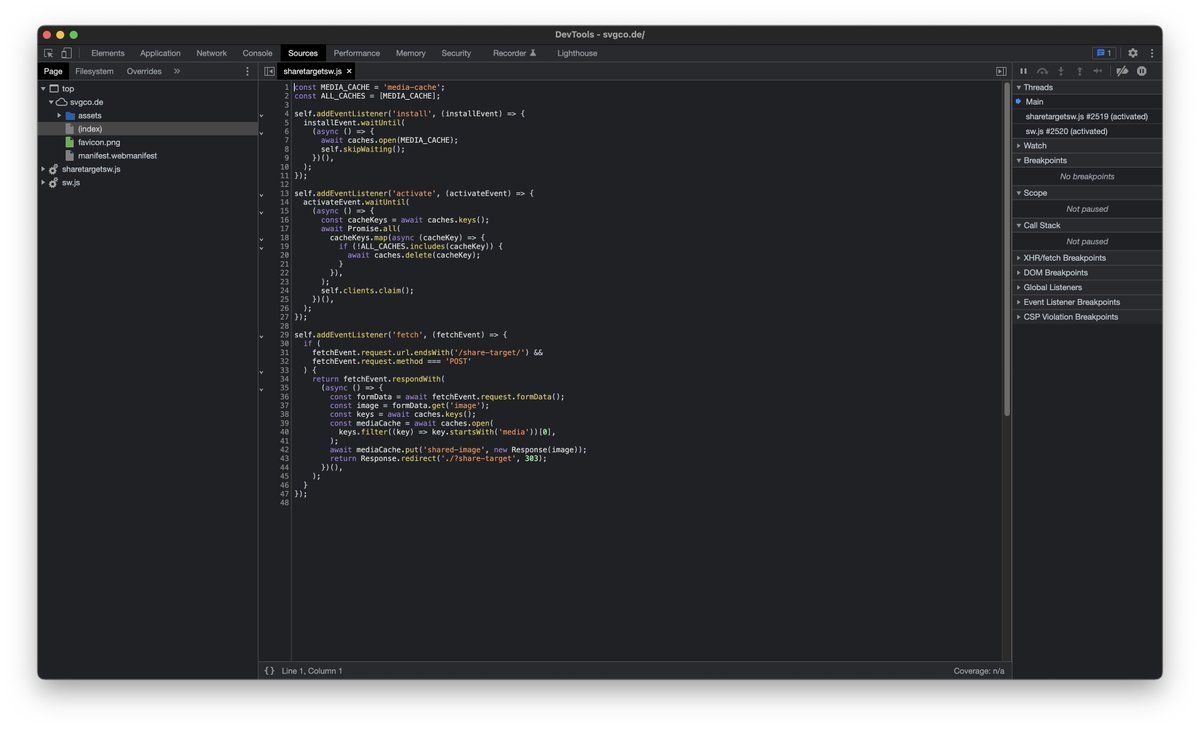Screen dimensions: 1200x729
Task: Switch to the Application panel tab
Action: (x=160, y=53)
